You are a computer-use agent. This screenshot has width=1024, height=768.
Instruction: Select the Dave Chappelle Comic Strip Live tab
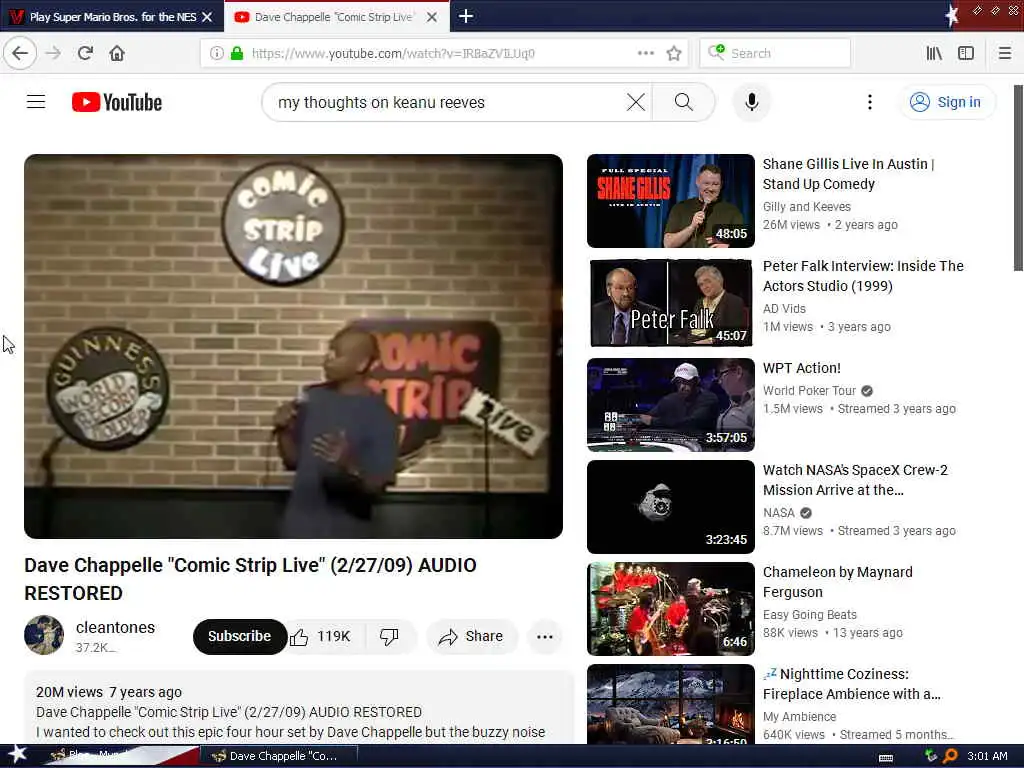[336, 17]
